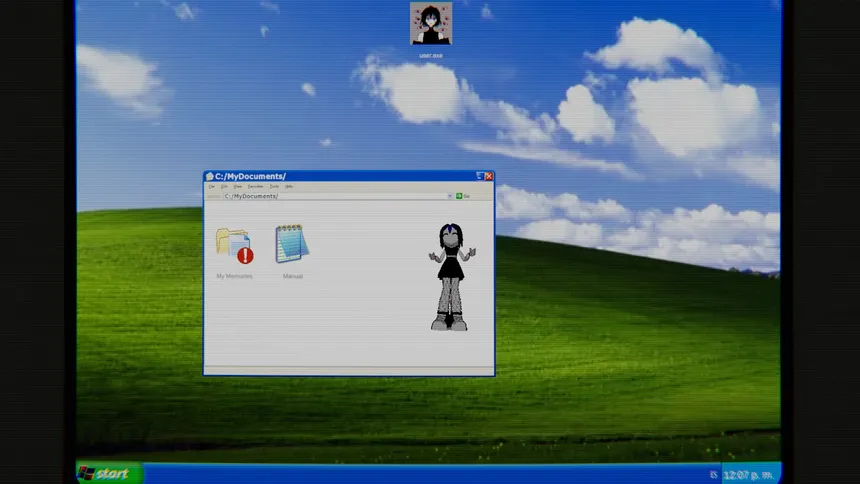Click the taskbar clock showing 12:07 p. m.
Viewport: 860px width, 484px height.
(x=749, y=475)
